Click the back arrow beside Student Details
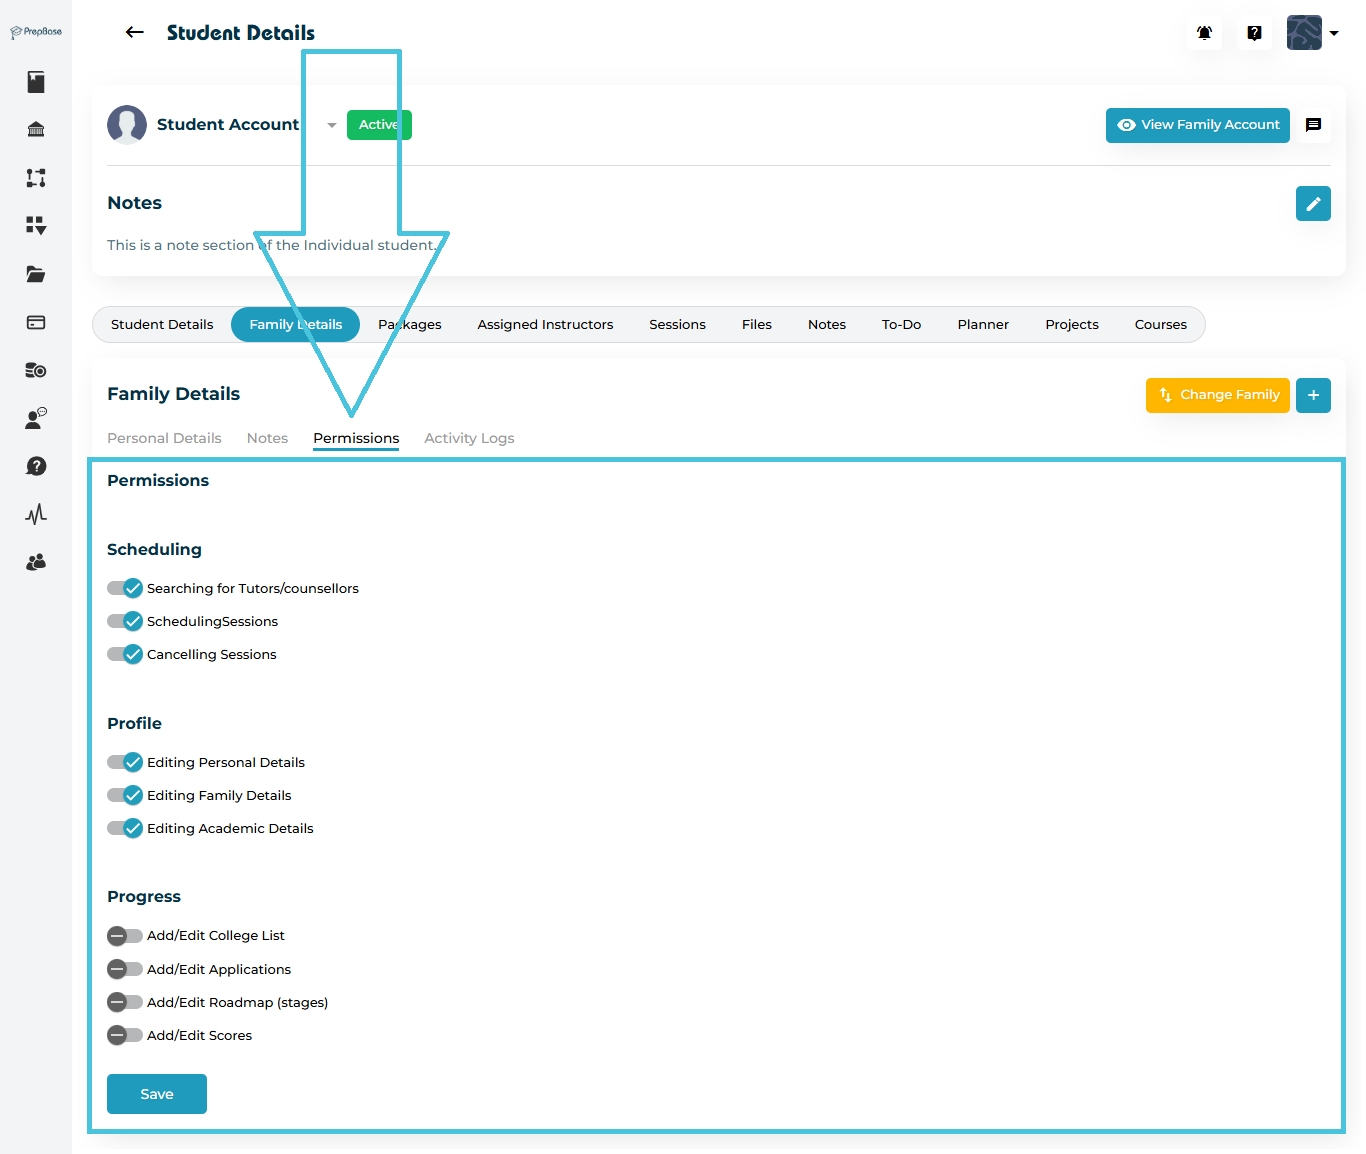This screenshot has height=1154, width=1366. [x=134, y=33]
